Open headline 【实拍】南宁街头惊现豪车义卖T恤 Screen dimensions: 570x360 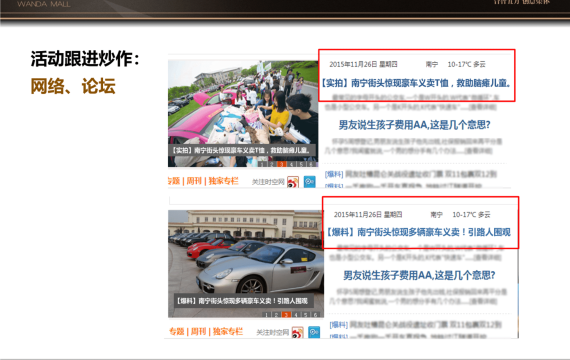(416, 83)
